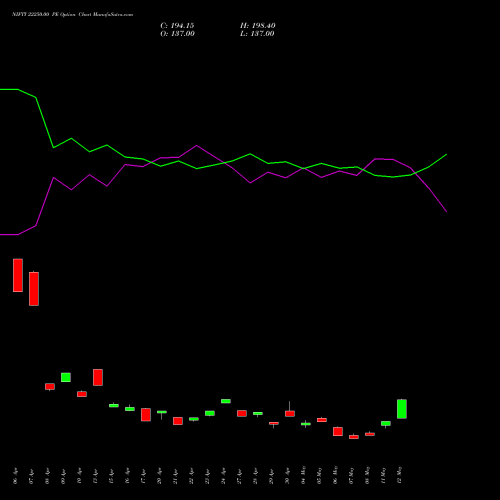Click the 11 May date label

tap(384, 476)
